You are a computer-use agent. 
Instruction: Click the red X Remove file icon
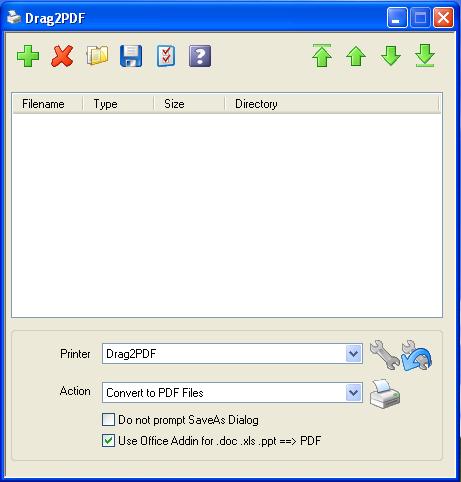point(62,56)
